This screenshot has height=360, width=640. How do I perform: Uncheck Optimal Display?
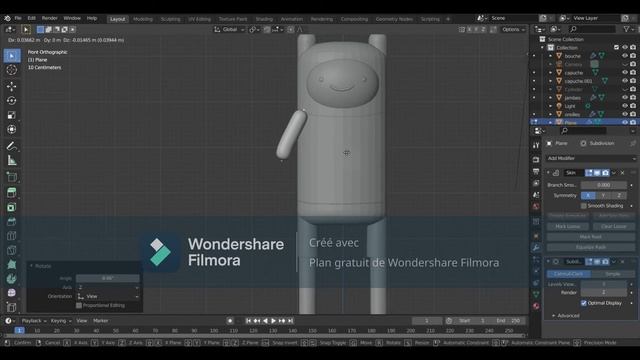pos(584,303)
